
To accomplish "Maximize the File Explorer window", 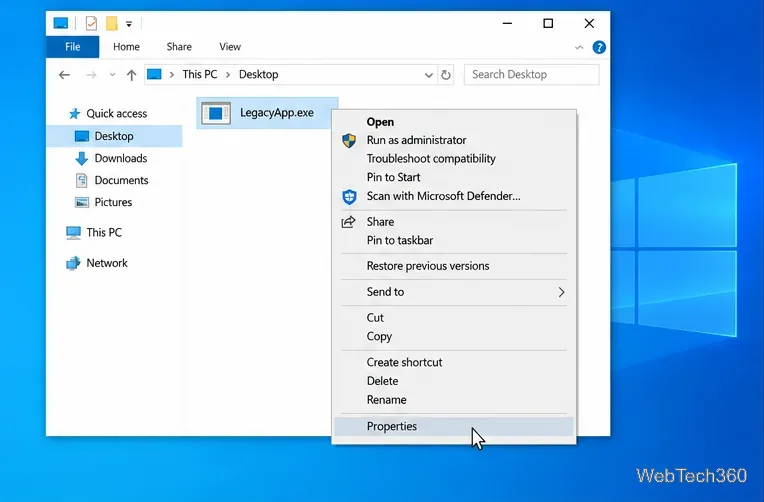I will tap(548, 23).
